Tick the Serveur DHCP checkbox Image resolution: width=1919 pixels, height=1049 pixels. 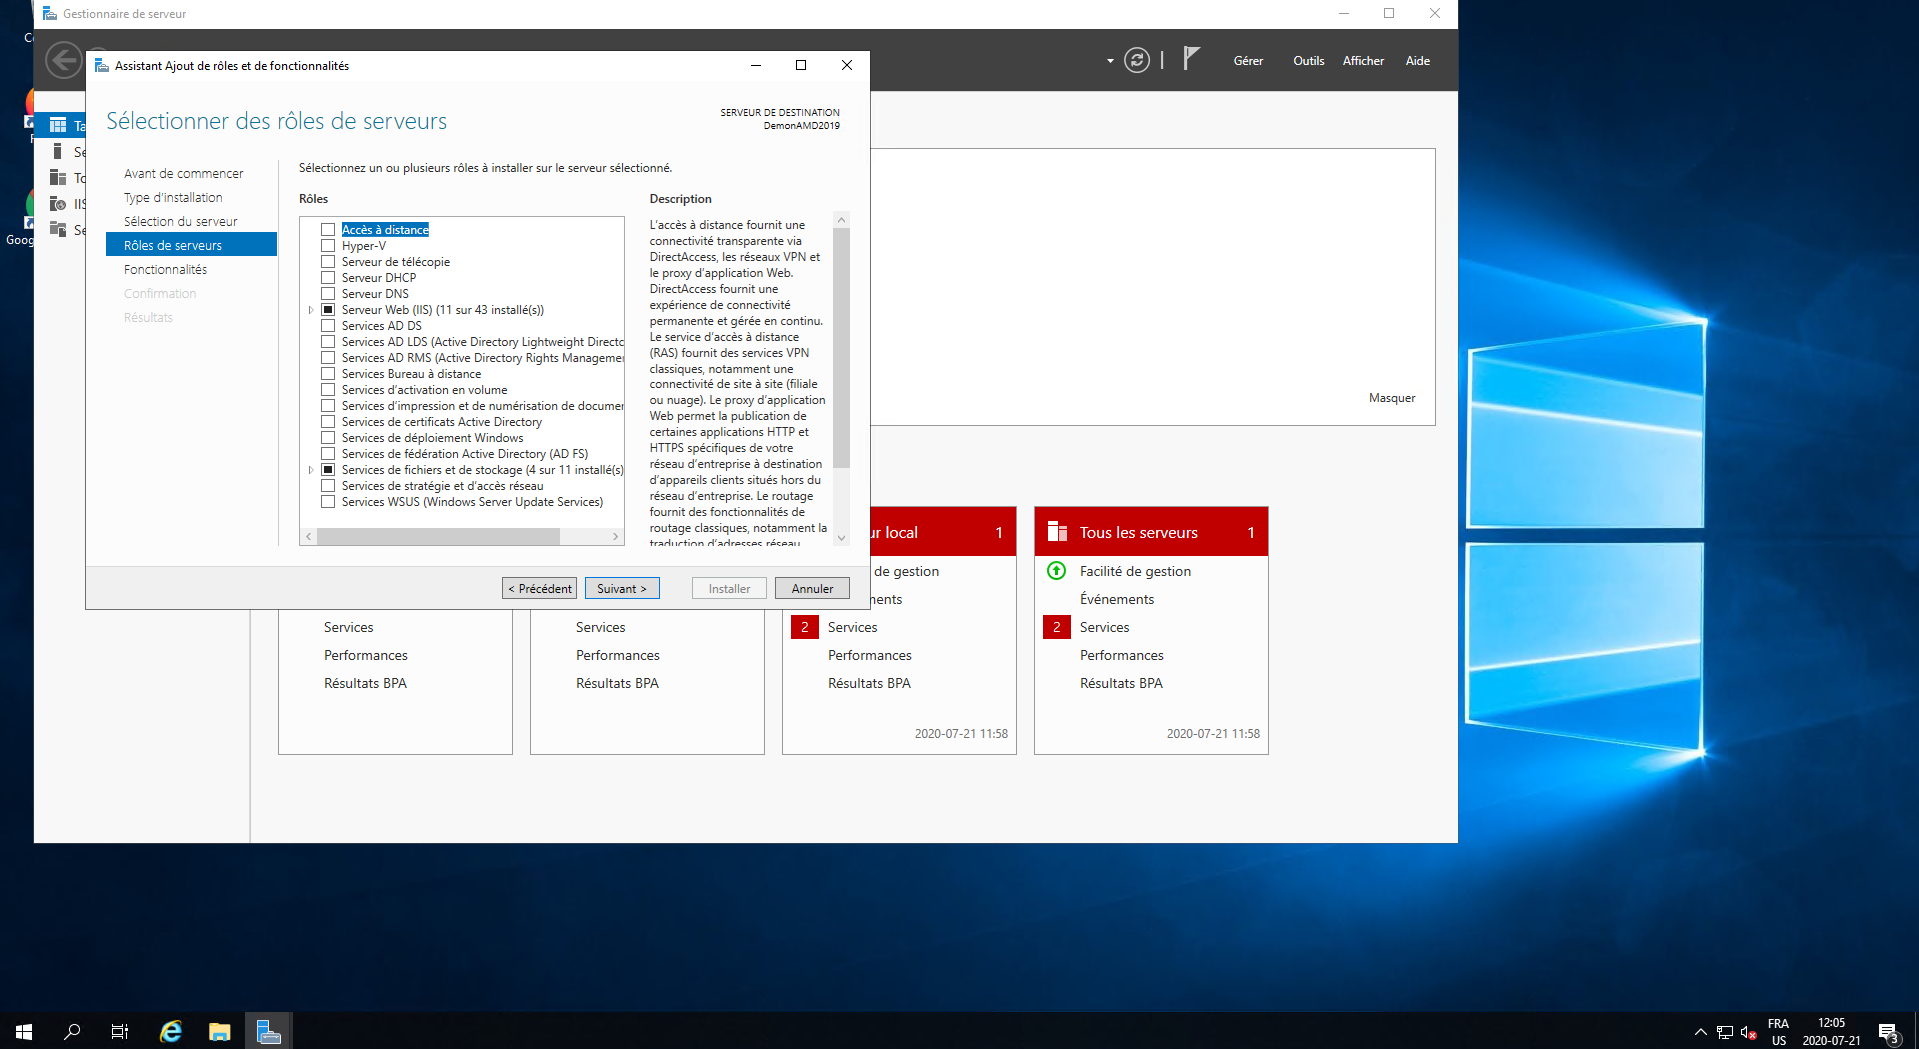(x=328, y=278)
